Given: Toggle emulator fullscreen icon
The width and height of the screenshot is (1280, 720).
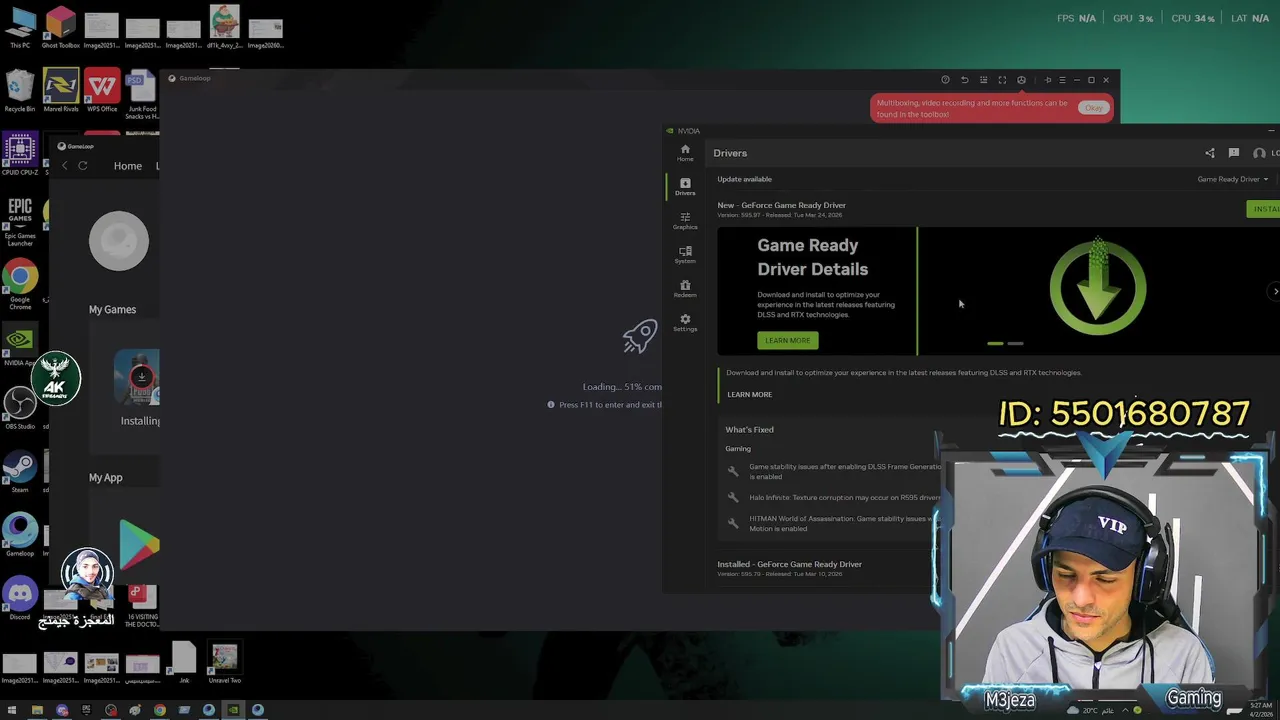Looking at the screenshot, I should [x=1002, y=80].
